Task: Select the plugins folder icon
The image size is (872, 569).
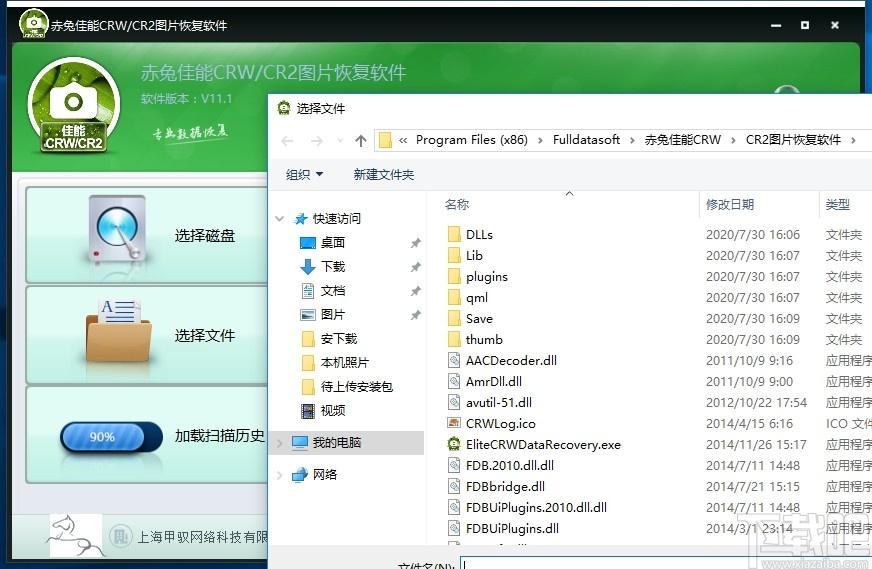Action: pos(454,276)
